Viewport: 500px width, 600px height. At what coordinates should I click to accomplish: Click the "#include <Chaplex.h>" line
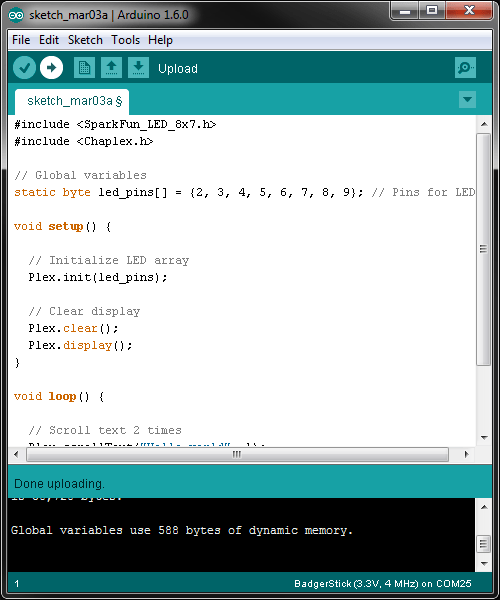click(x=83, y=141)
